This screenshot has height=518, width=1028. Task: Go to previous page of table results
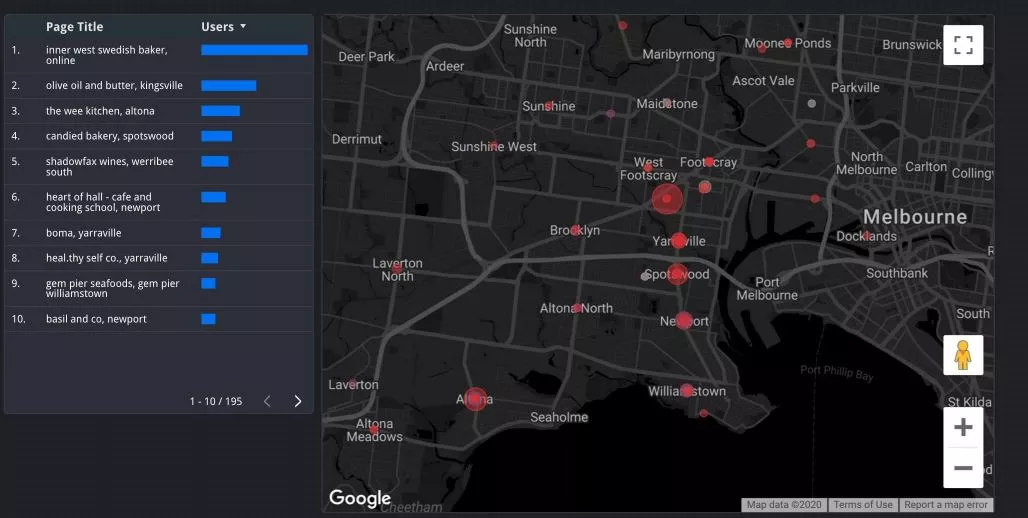(x=267, y=401)
